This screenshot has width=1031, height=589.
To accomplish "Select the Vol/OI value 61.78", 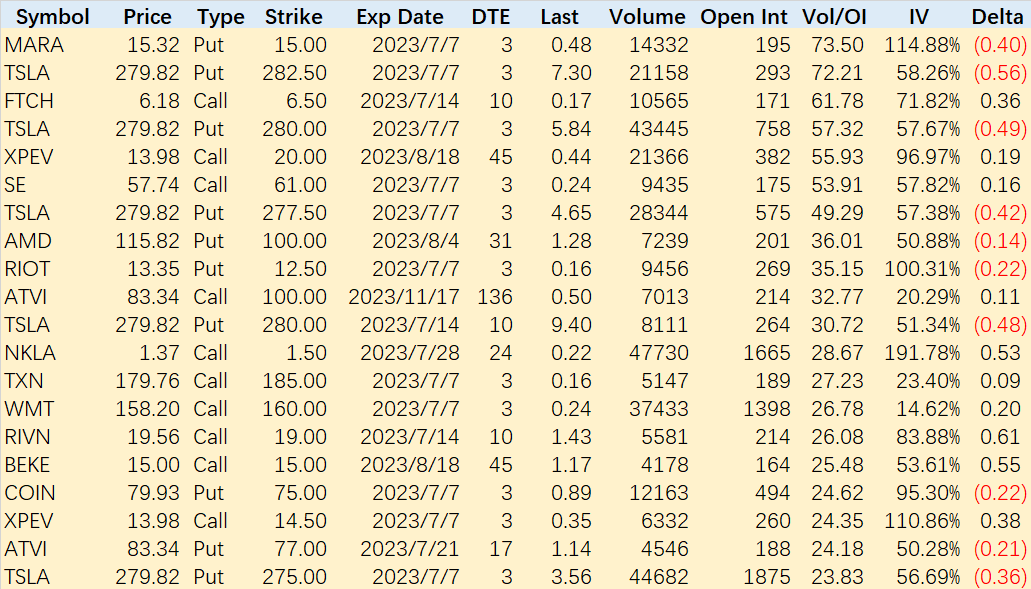I will pos(837,101).
